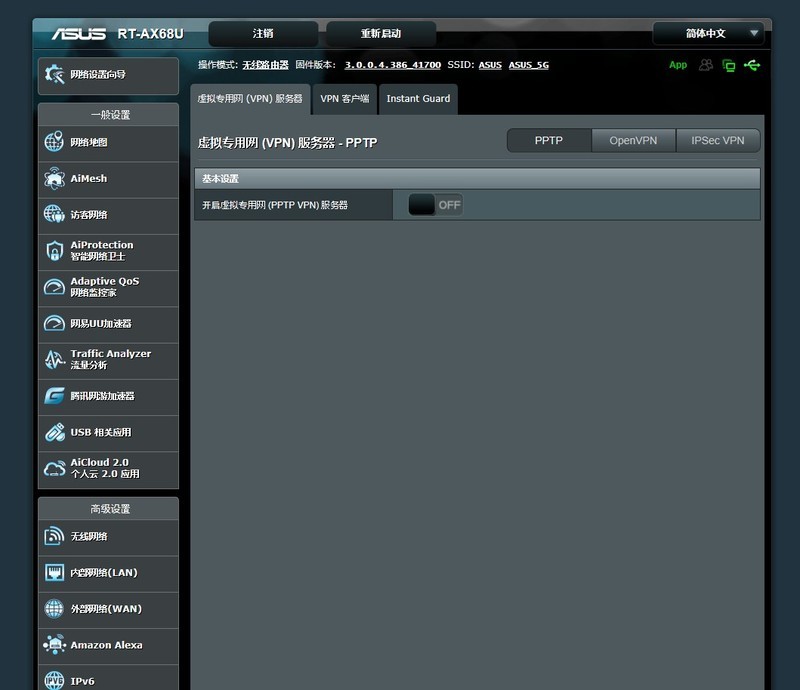Open the Amazon Alexa icon
The height and width of the screenshot is (690, 800).
click(x=54, y=645)
